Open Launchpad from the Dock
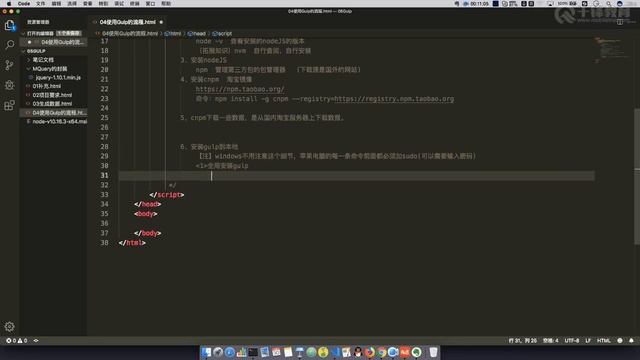Viewport: 640px width, 360px height. [218, 352]
